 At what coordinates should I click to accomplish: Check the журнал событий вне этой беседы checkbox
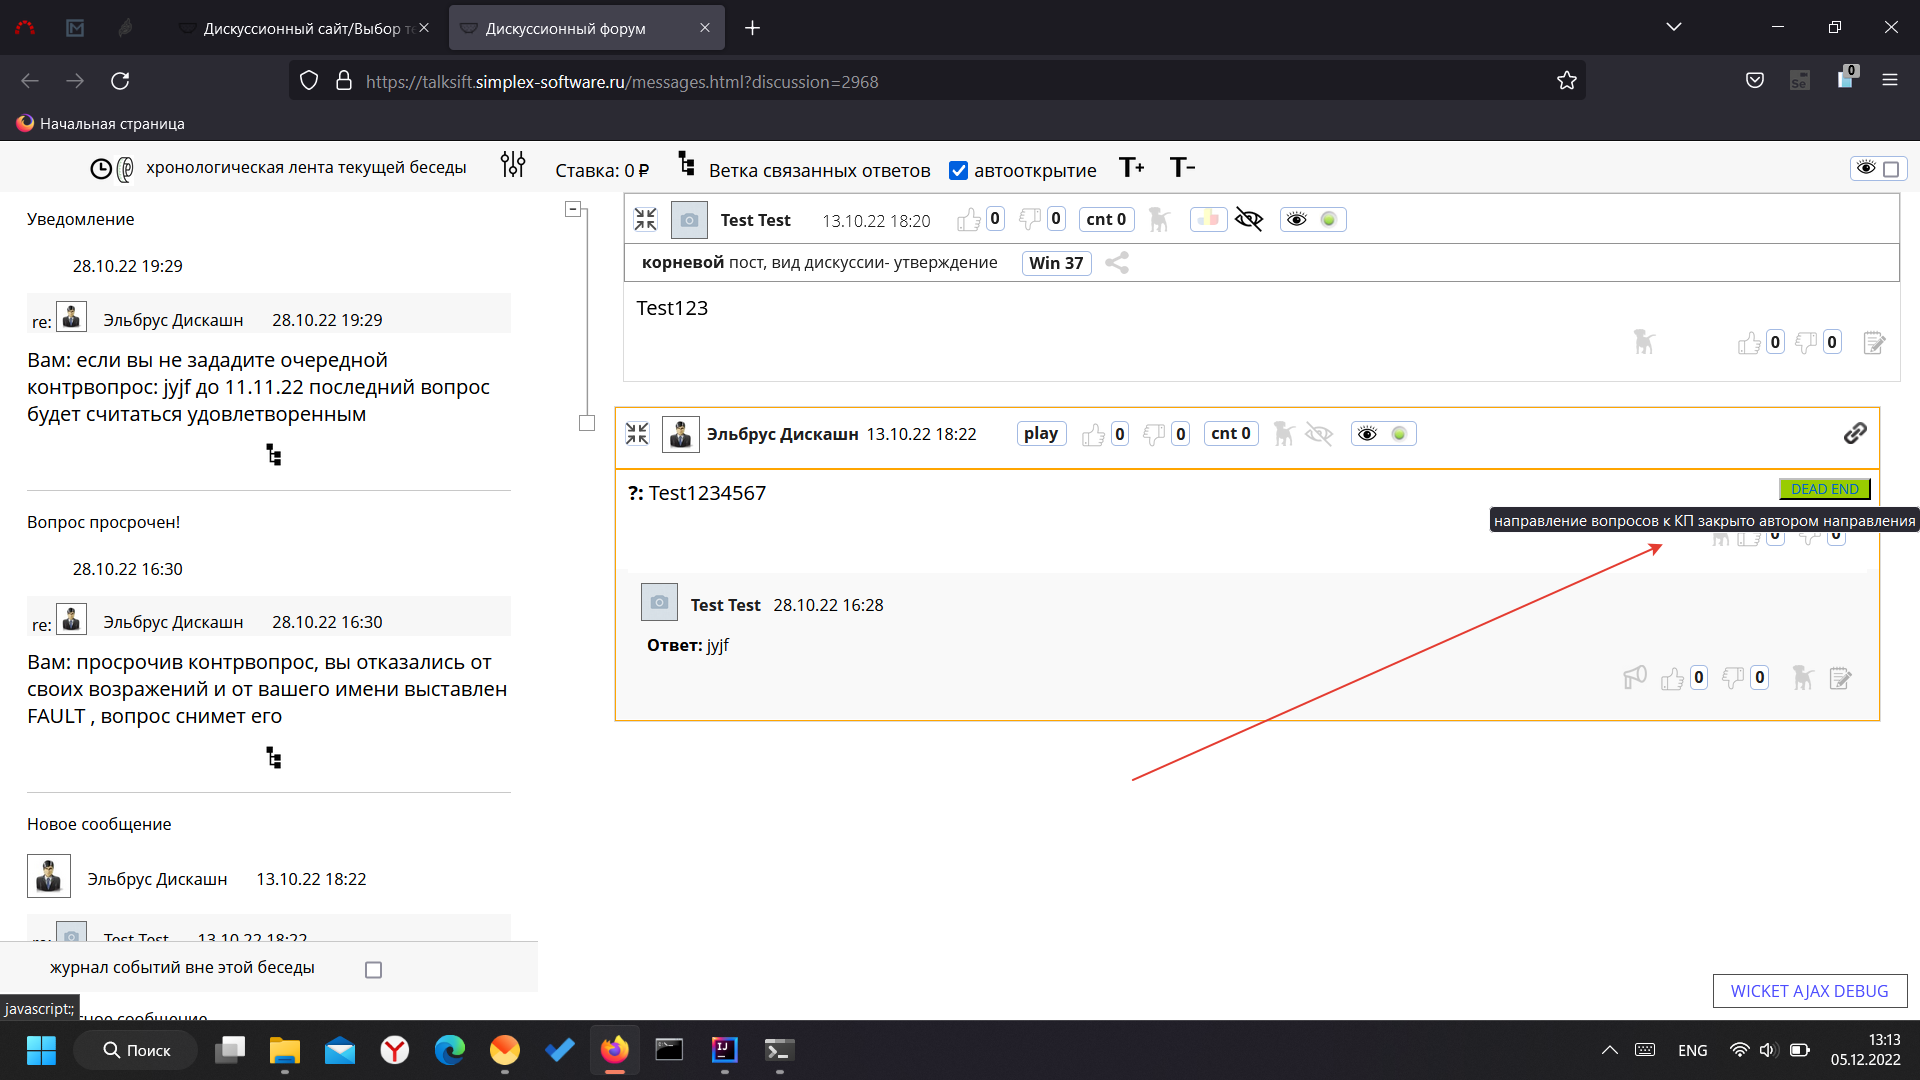click(x=374, y=970)
